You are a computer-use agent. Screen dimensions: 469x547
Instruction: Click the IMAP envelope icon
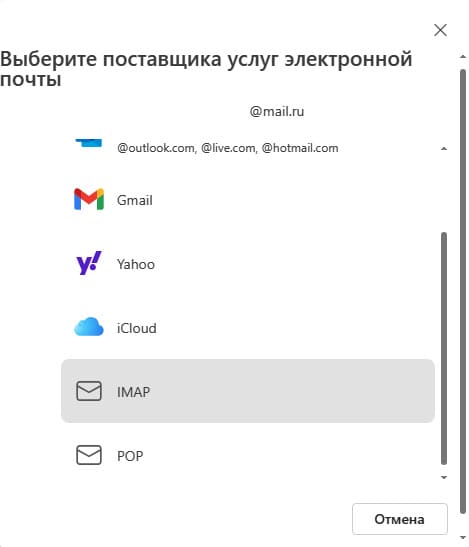click(89, 391)
